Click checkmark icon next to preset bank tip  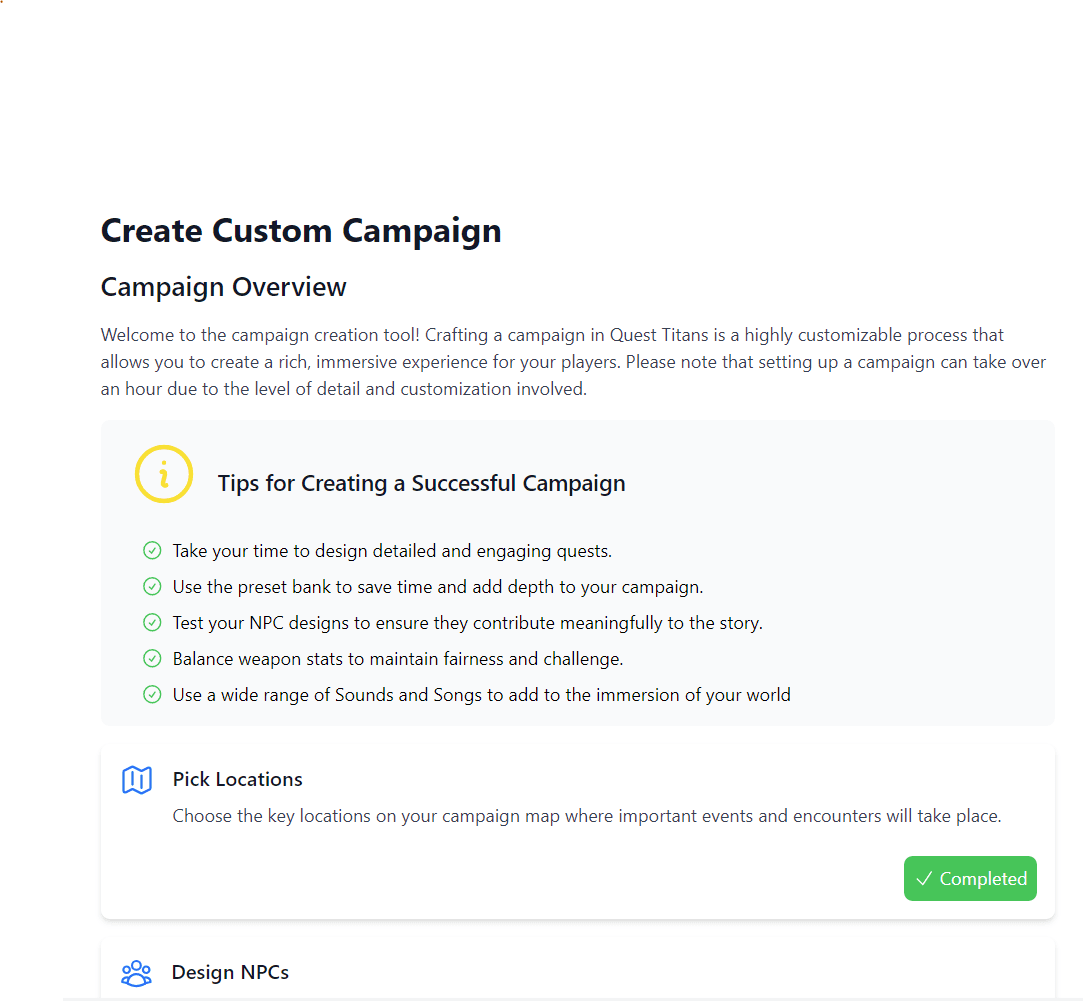coord(152,587)
